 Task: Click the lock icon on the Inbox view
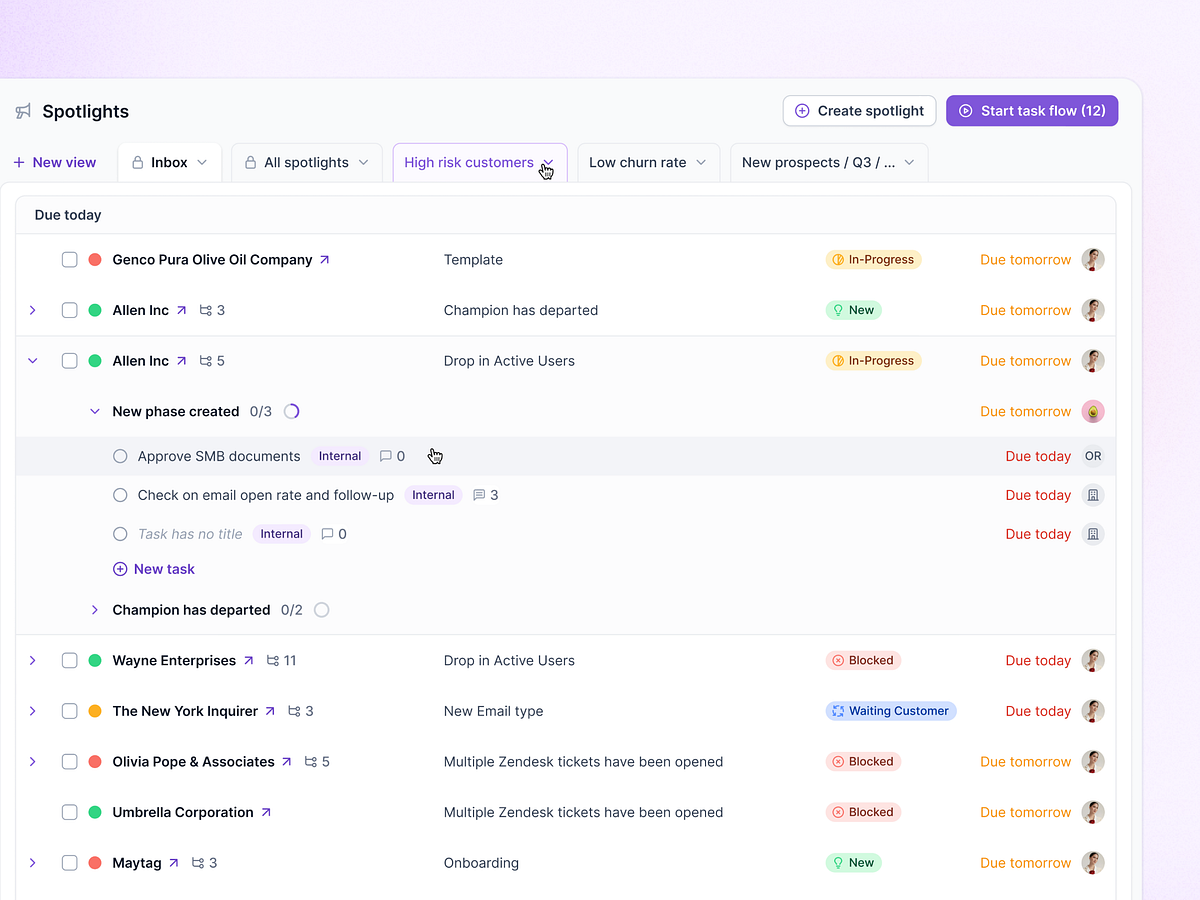coord(140,162)
